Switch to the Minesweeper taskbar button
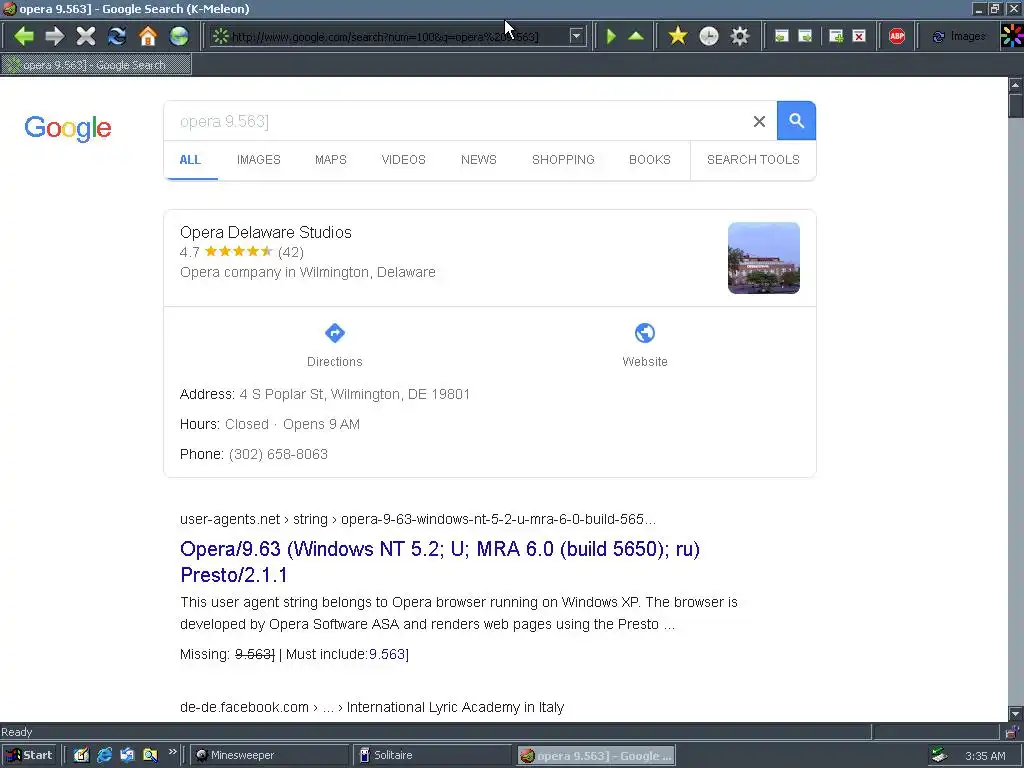1024x768 pixels. pos(270,756)
